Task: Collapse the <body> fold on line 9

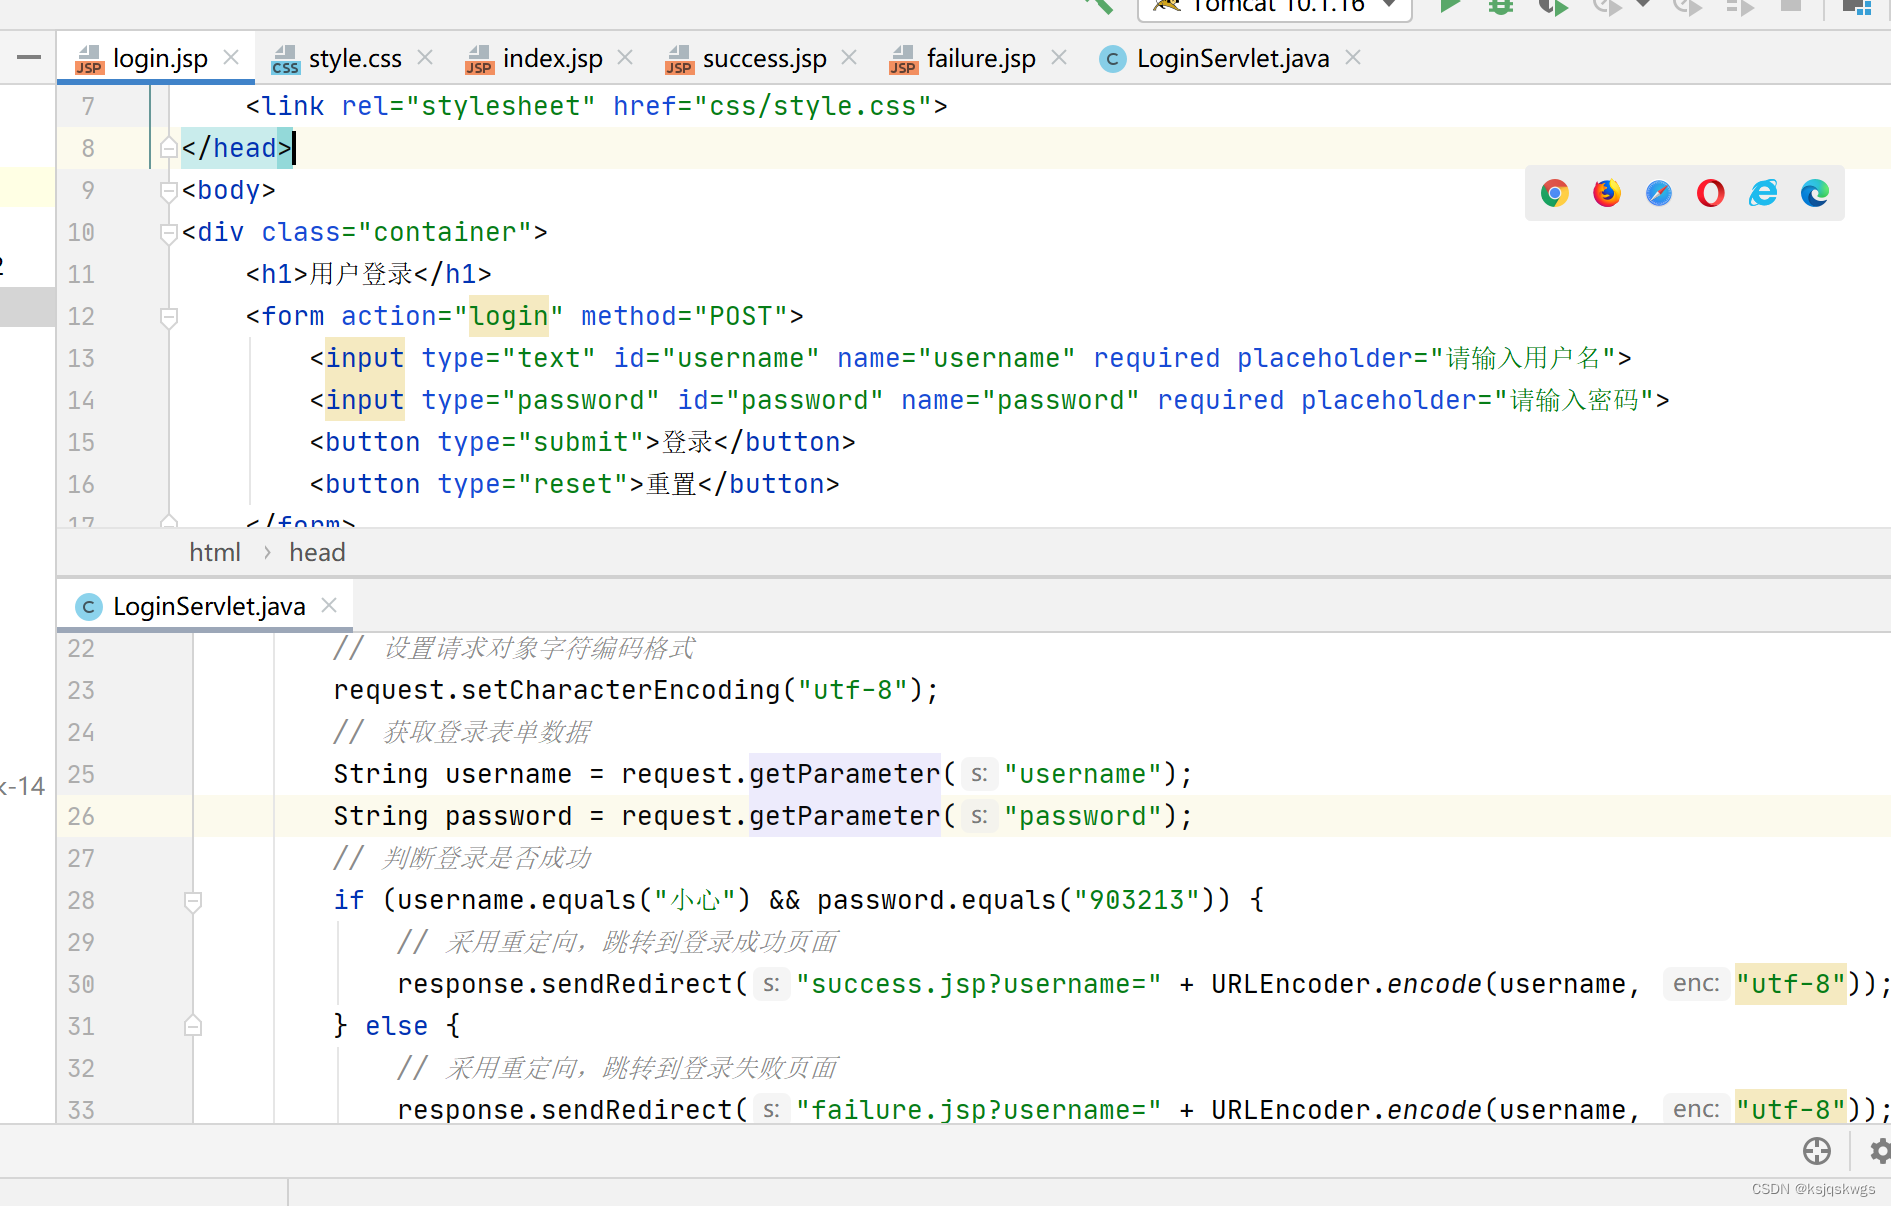Action: tap(169, 191)
